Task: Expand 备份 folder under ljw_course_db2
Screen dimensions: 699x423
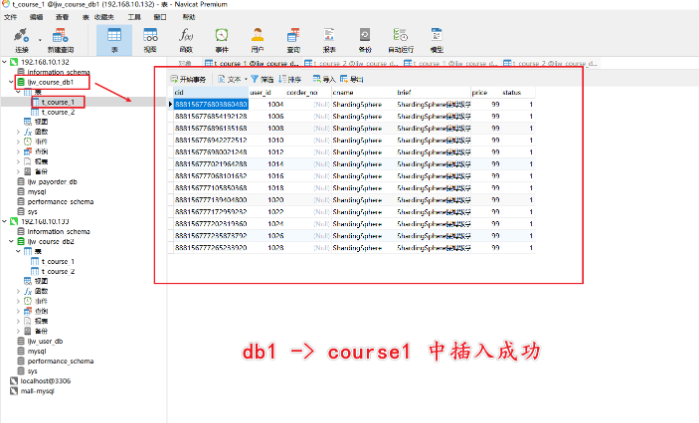Action: (18, 331)
